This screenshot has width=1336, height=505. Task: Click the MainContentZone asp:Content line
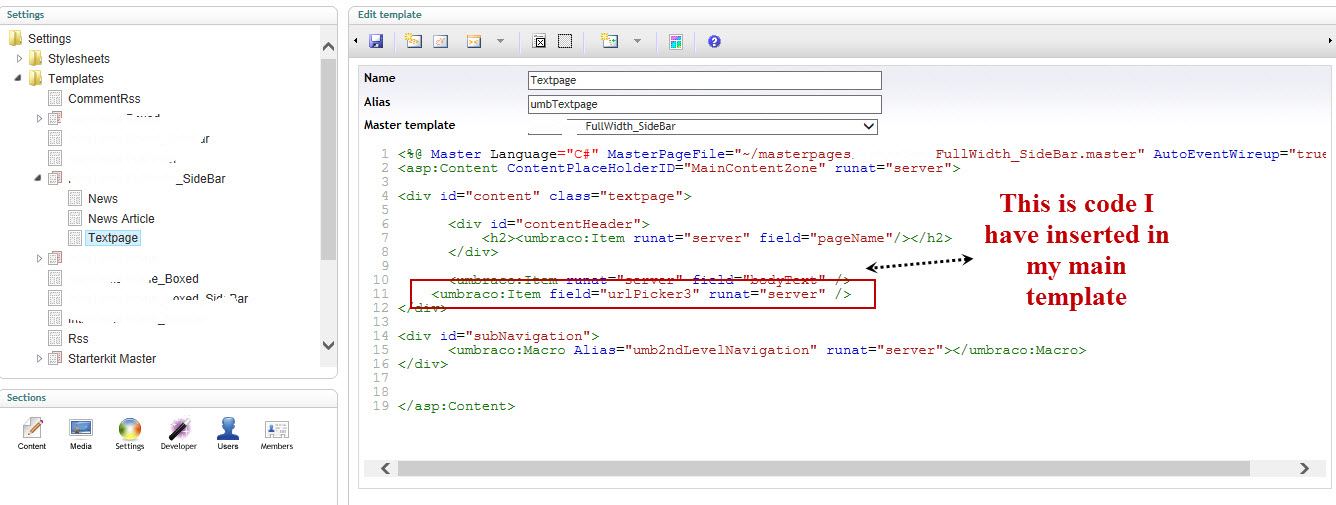tap(678, 168)
